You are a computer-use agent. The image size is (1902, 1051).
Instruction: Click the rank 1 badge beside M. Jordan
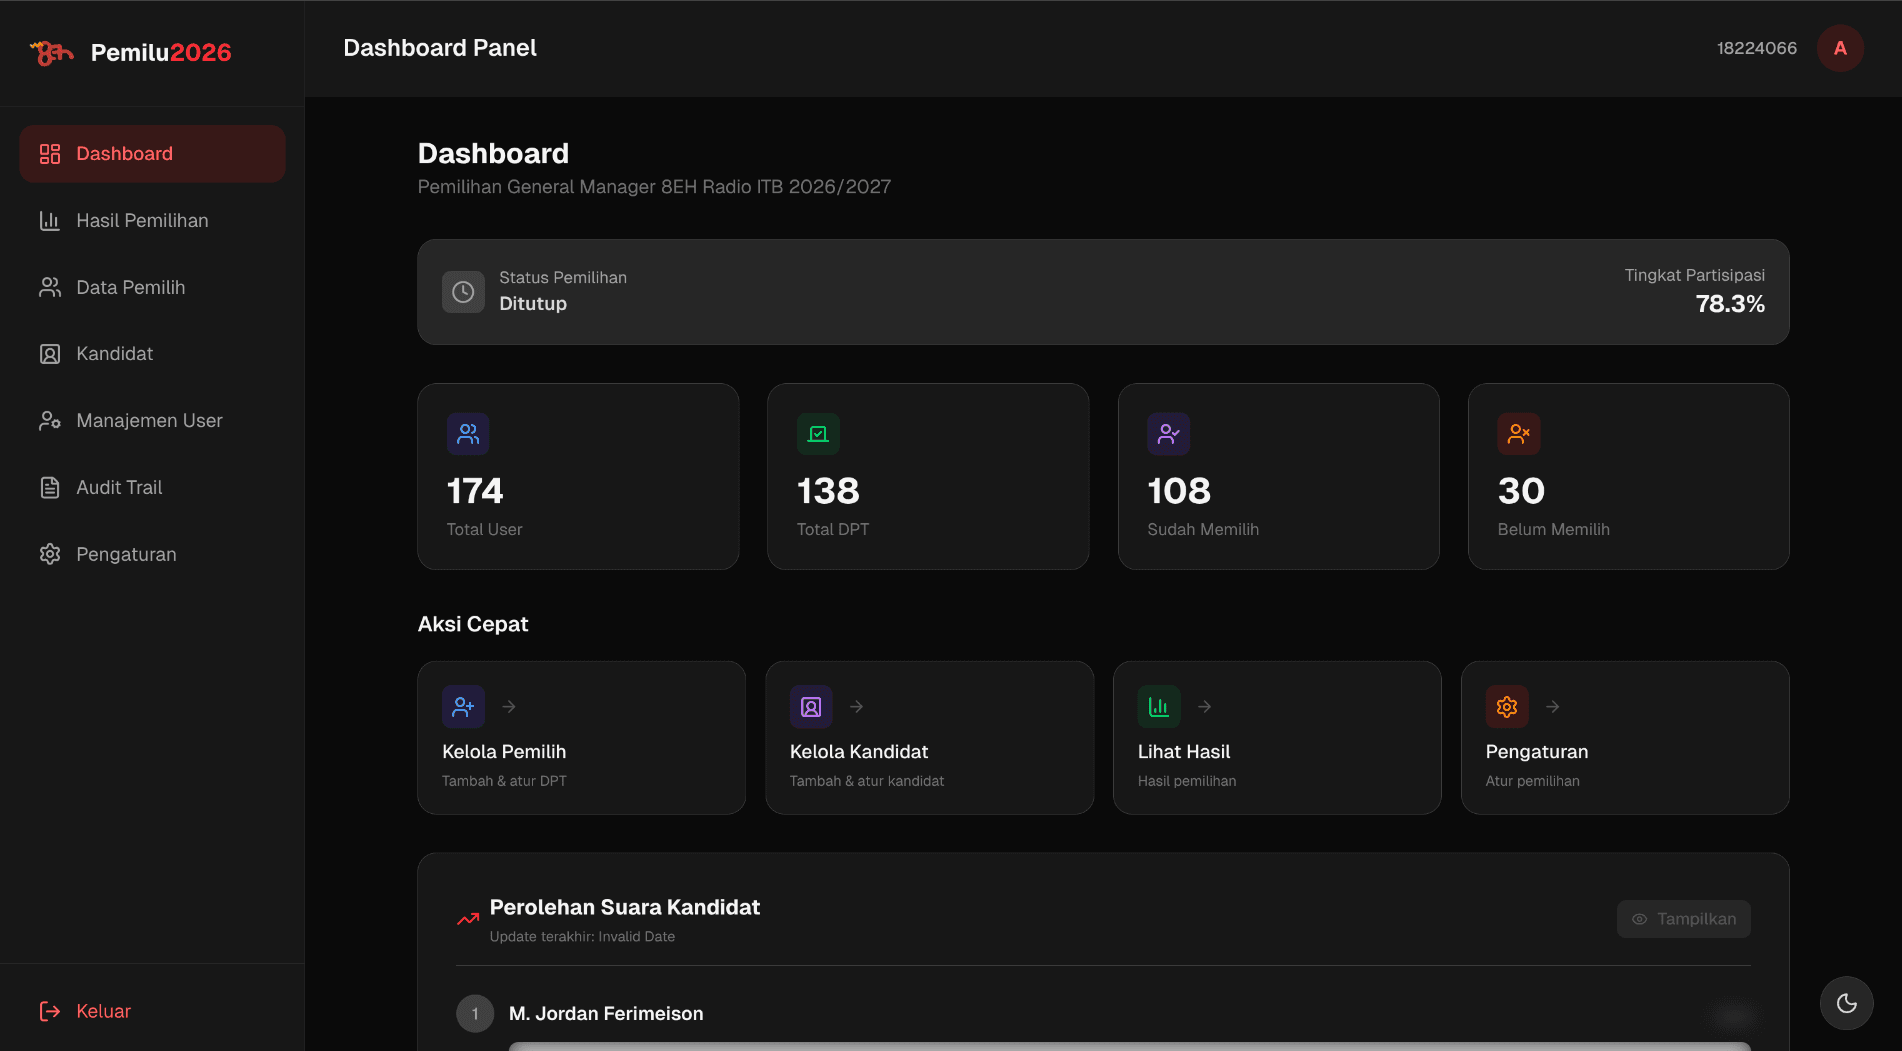[475, 1014]
